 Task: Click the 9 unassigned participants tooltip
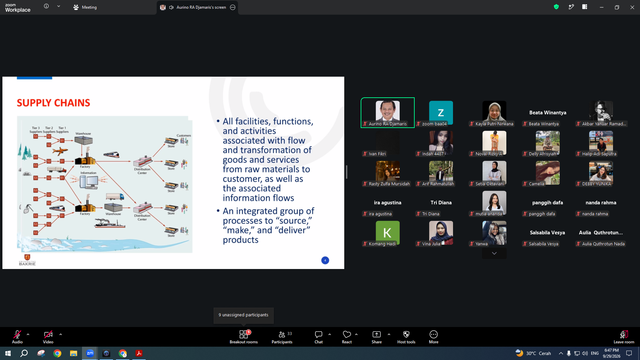(x=243, y=315)
